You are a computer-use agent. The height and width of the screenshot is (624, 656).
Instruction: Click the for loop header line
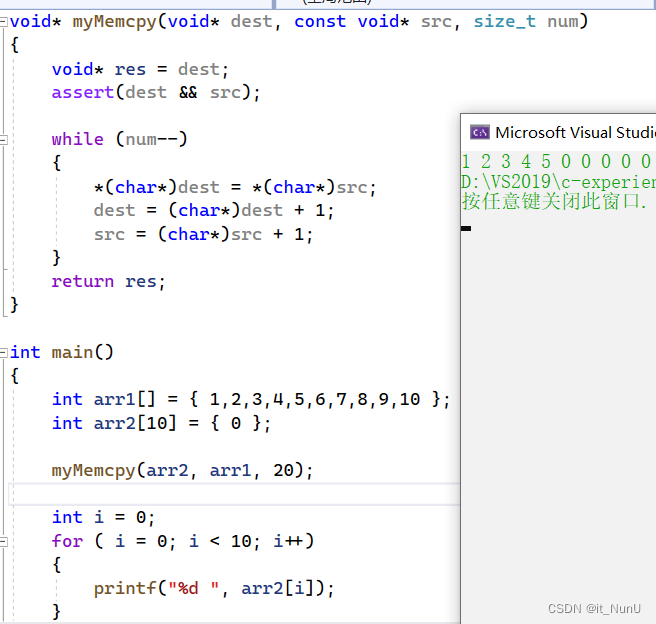[183, 541]
